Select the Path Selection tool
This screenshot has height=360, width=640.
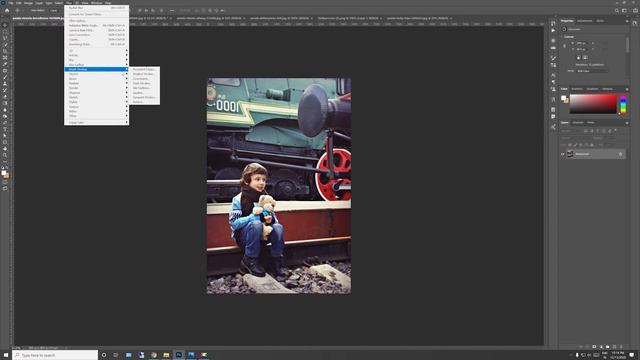5,136
